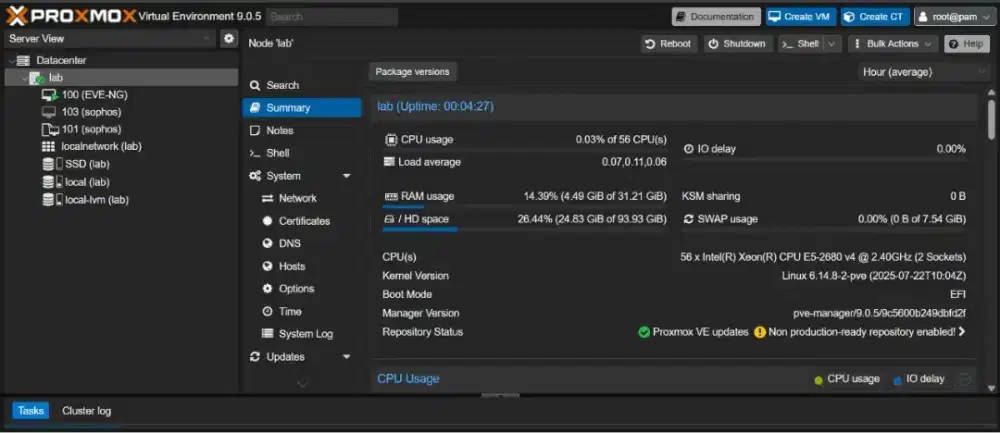Click the Search magnifier icon in node menu

[255, 85]
